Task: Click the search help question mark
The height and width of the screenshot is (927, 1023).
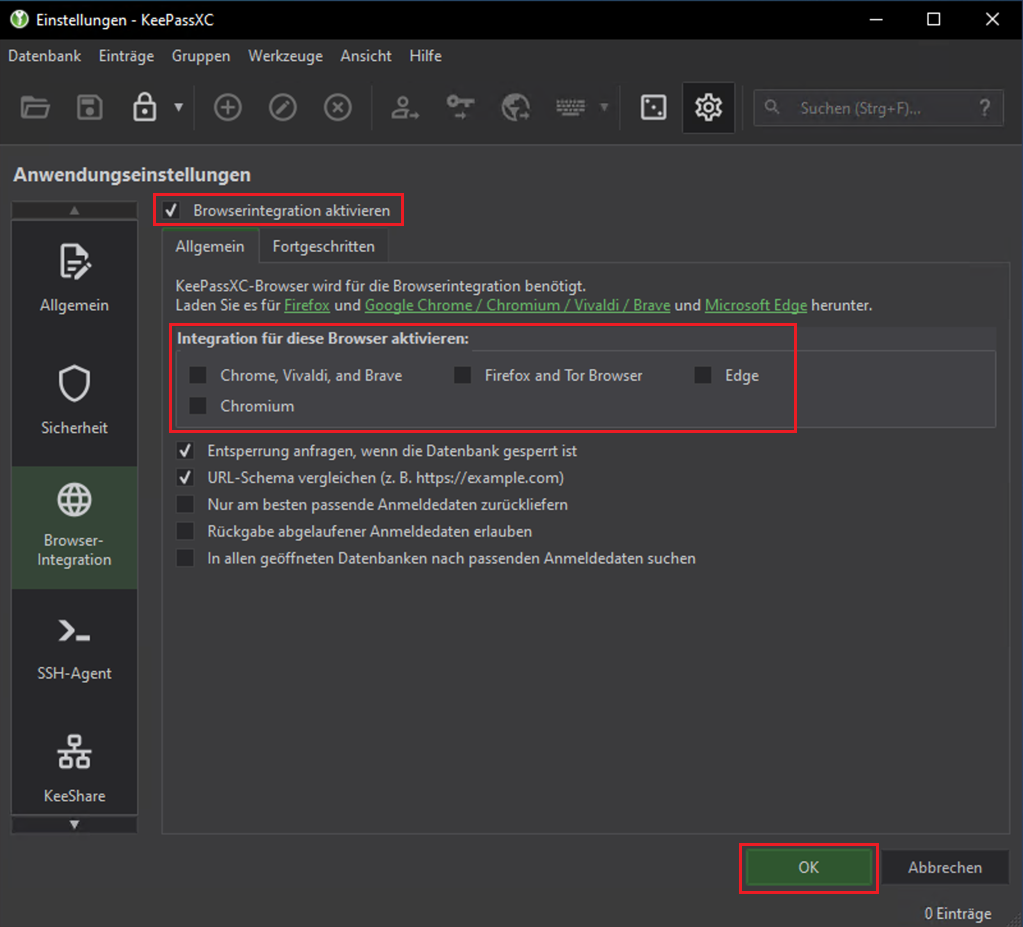Action: (x=985, y=108)
